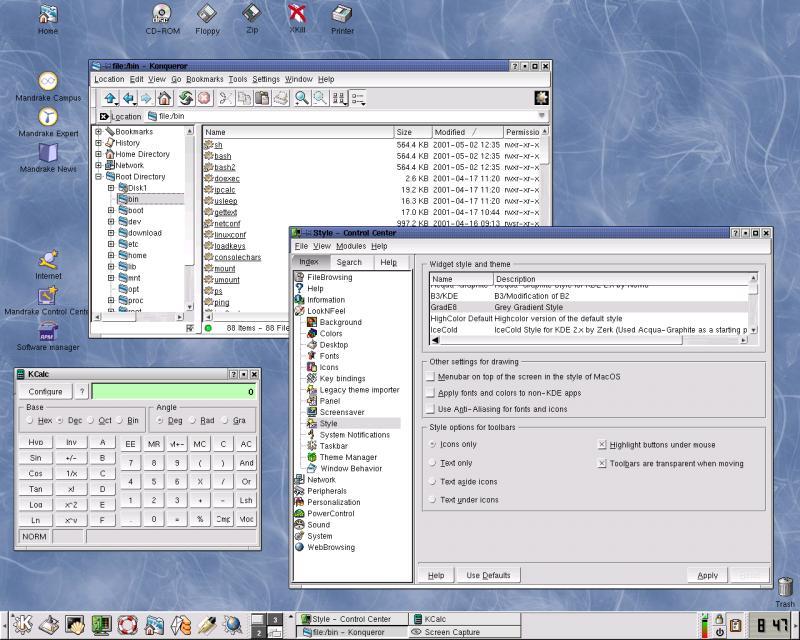Clear the Location bar with the black X icon
The width and height of the screenshot is (800, 640).
104,116
